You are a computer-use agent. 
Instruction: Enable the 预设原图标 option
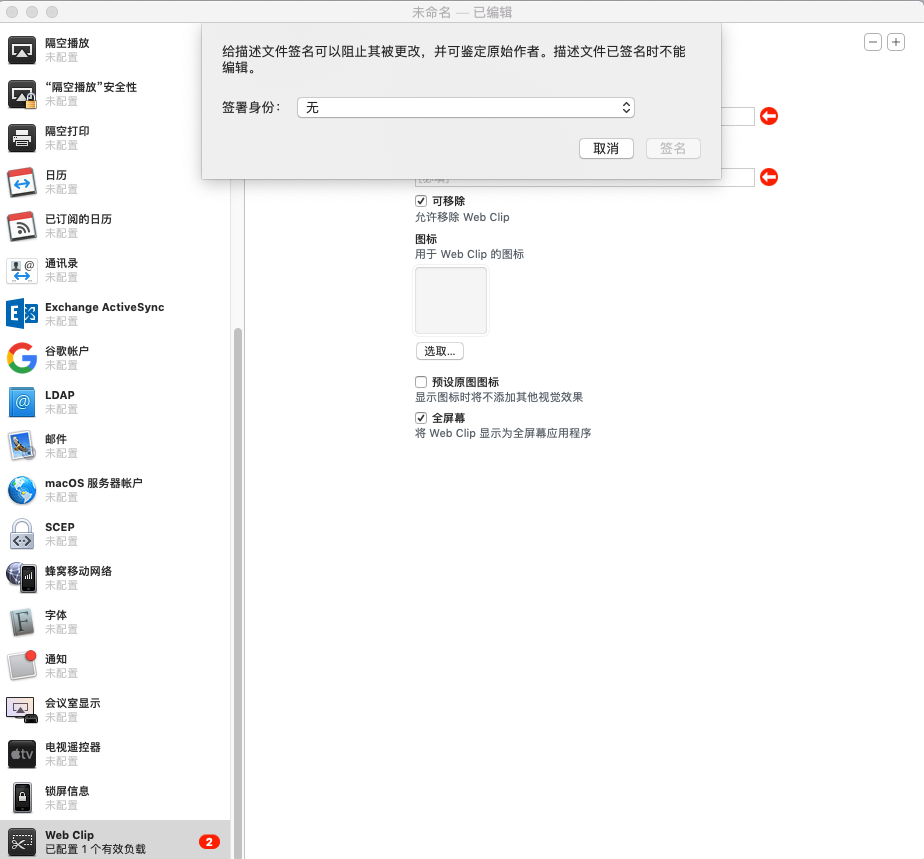click(422, 381)
